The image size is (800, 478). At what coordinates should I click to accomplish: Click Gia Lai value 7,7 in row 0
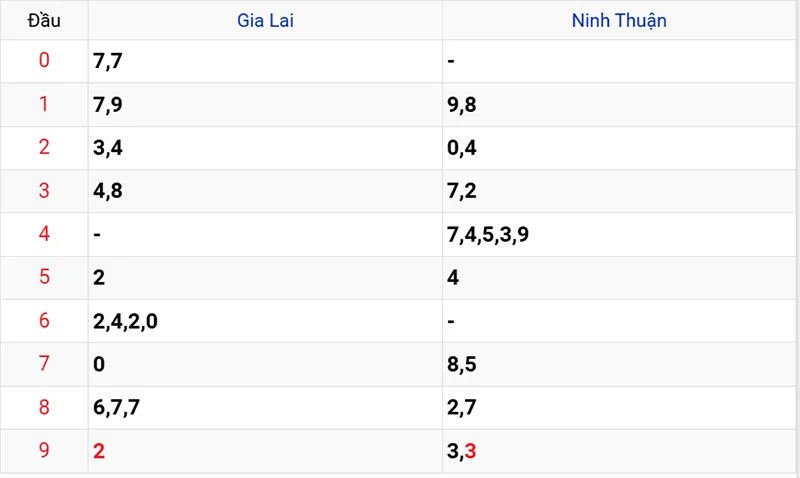[107, 62]
